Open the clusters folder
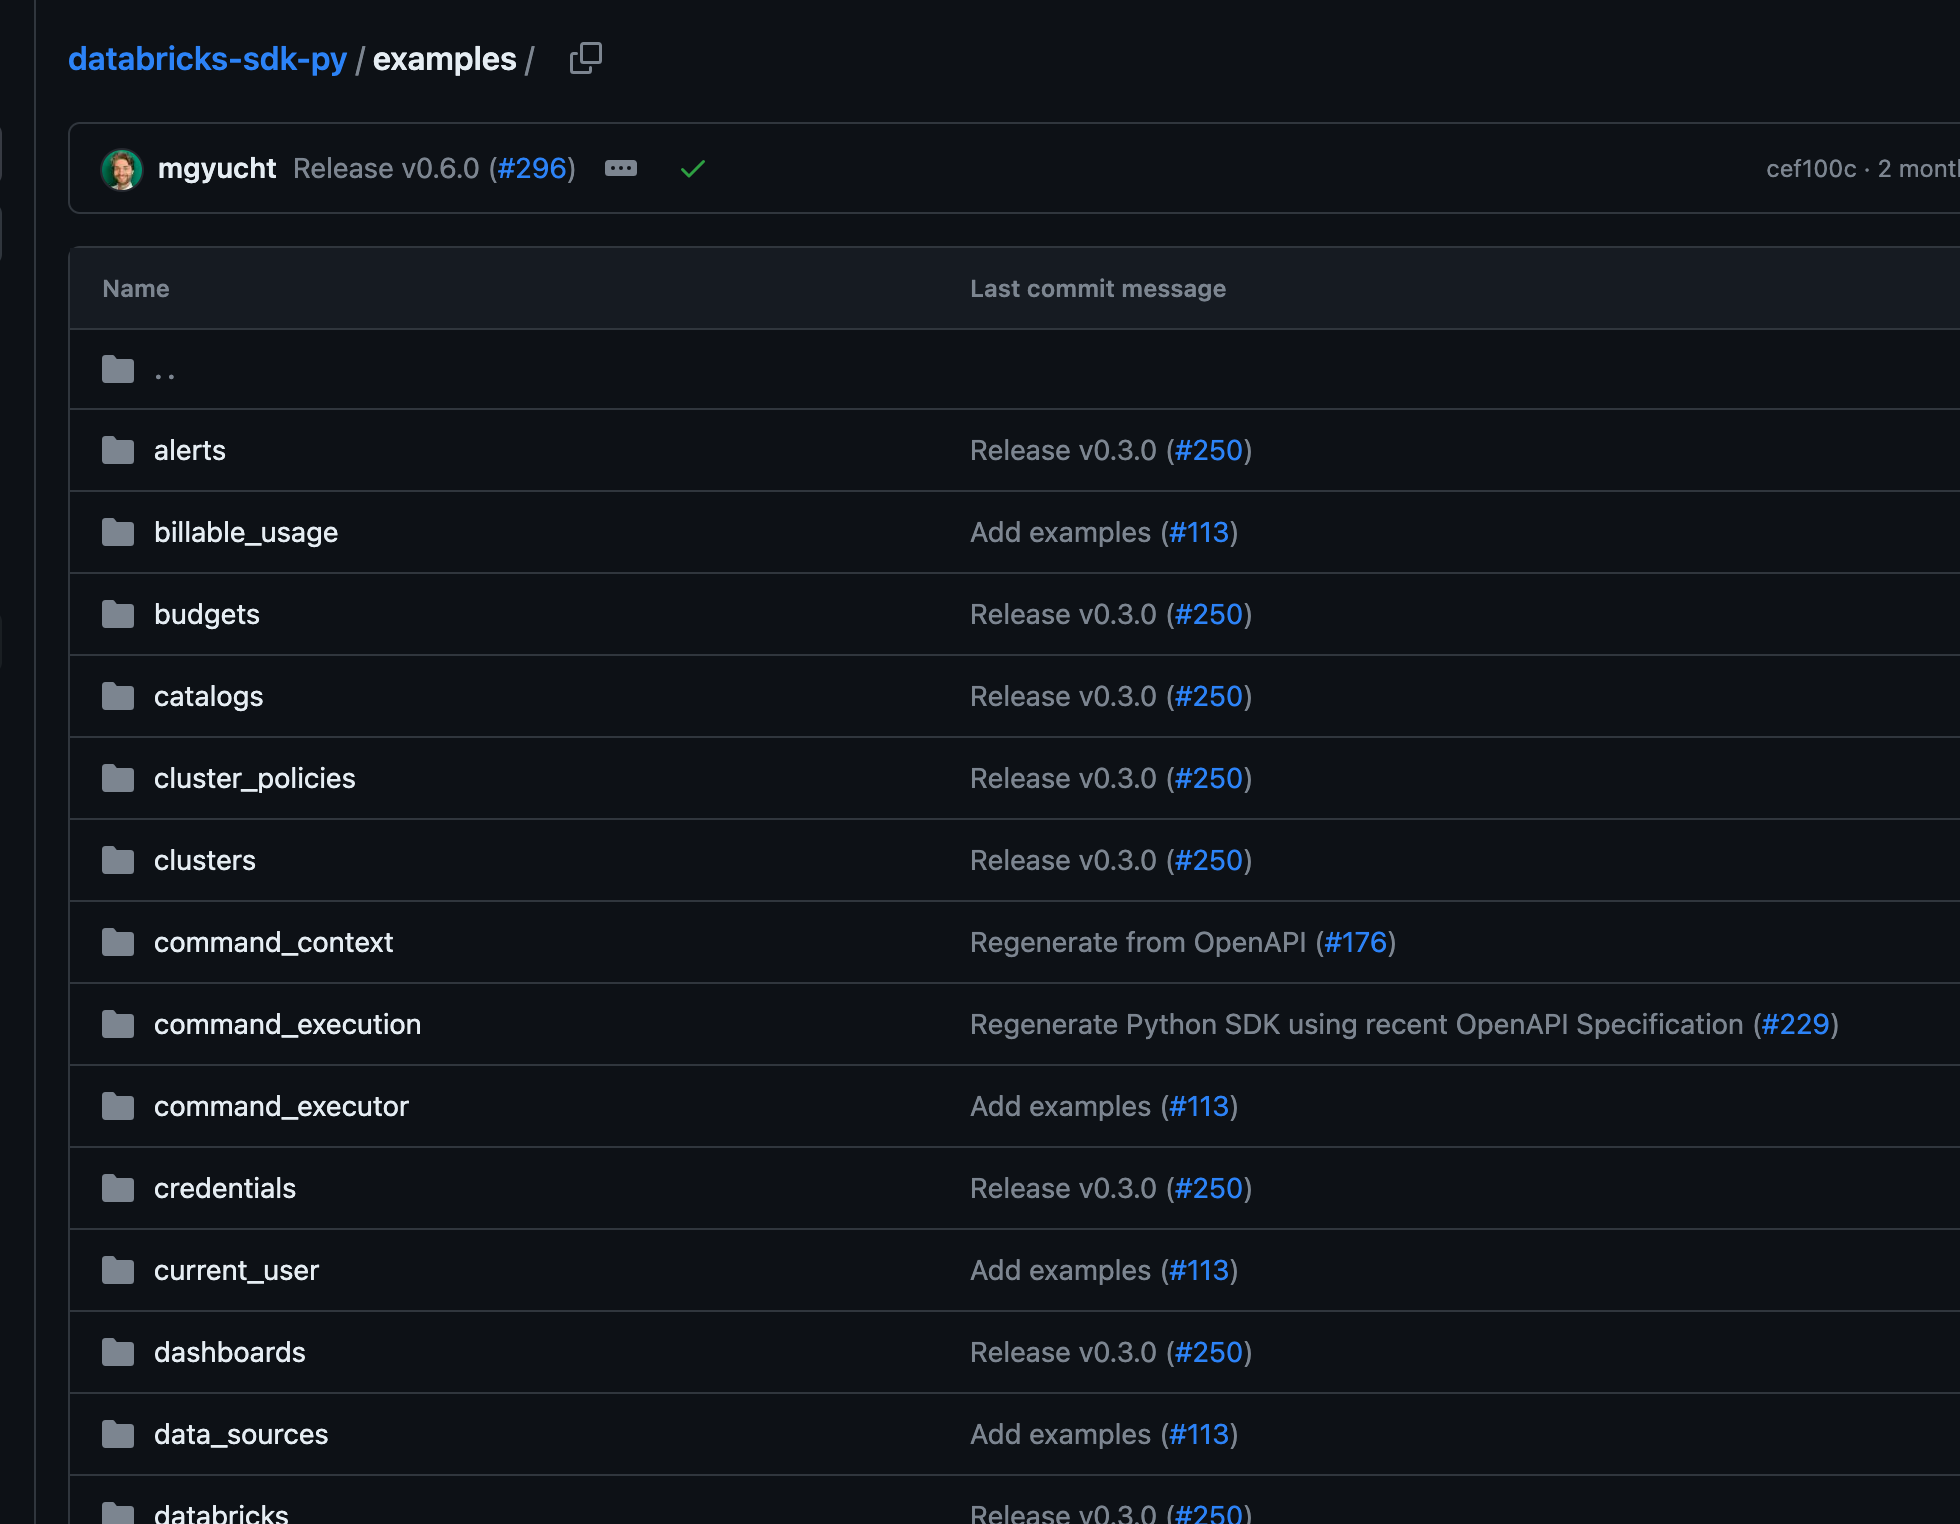The image size is (1960, 1524). (x=205, y=860)
